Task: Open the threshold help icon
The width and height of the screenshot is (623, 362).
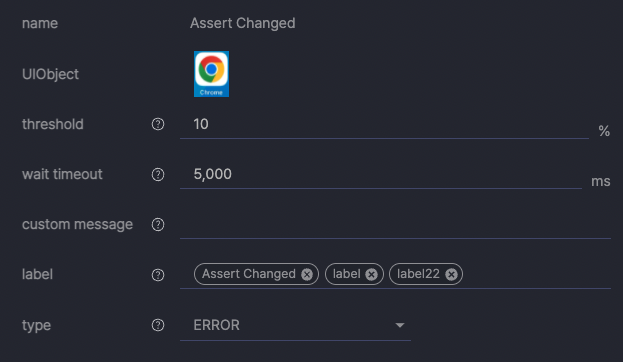Action: tap(158, 124)
